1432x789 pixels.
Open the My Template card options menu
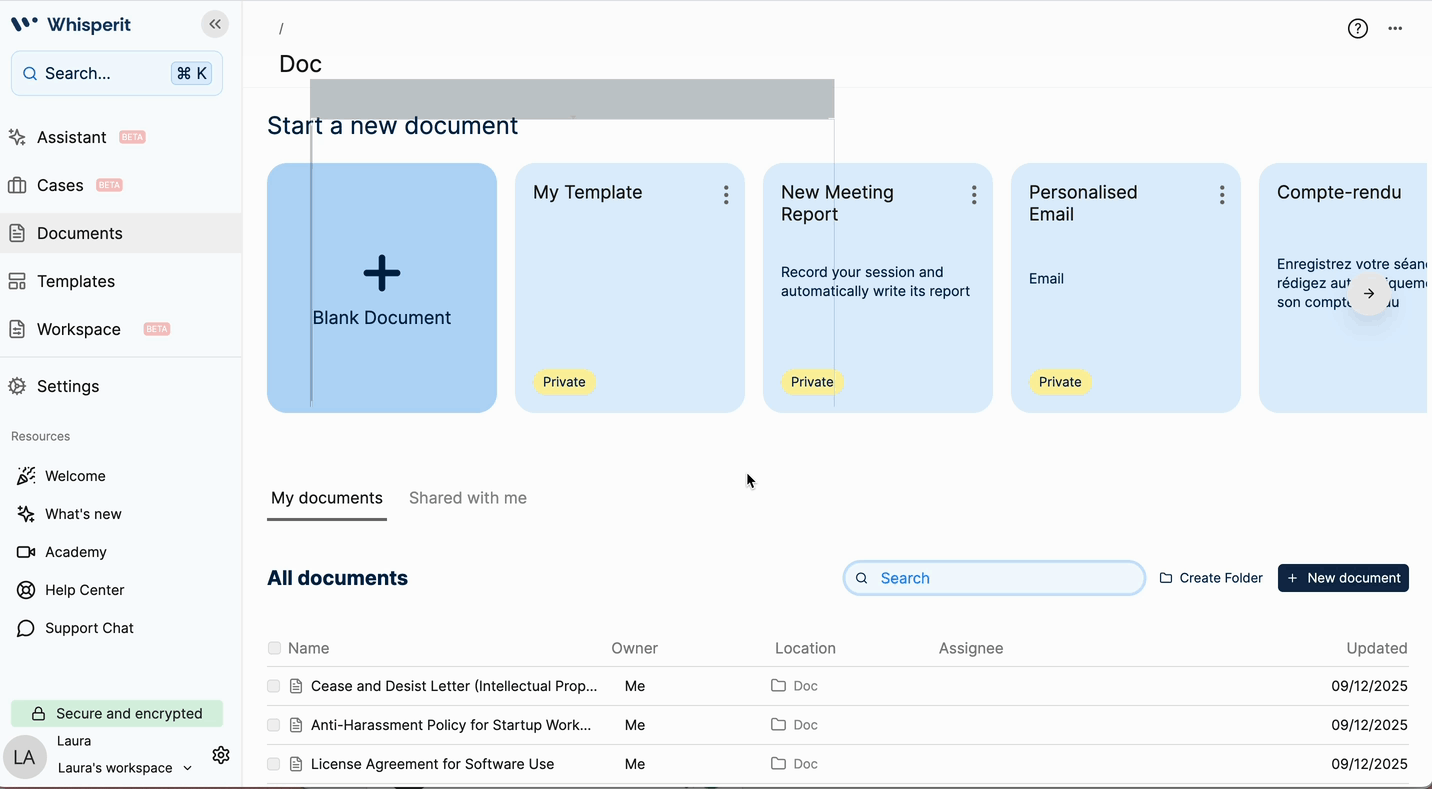(726, 195)
